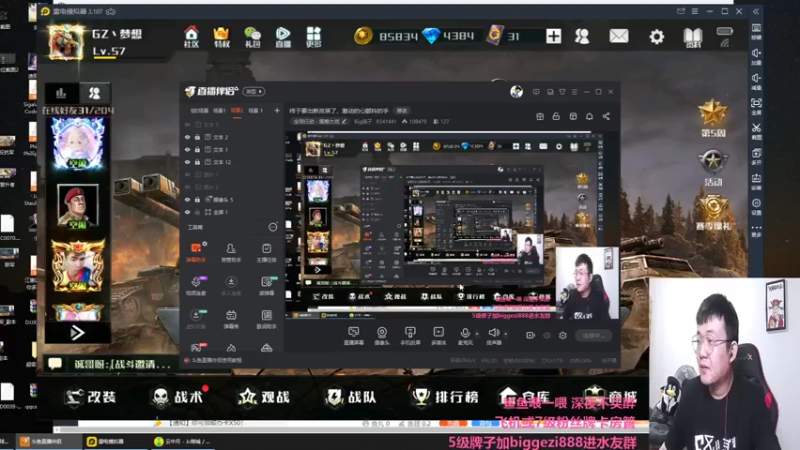Expand the friends list double arrow

pos(77,333)
